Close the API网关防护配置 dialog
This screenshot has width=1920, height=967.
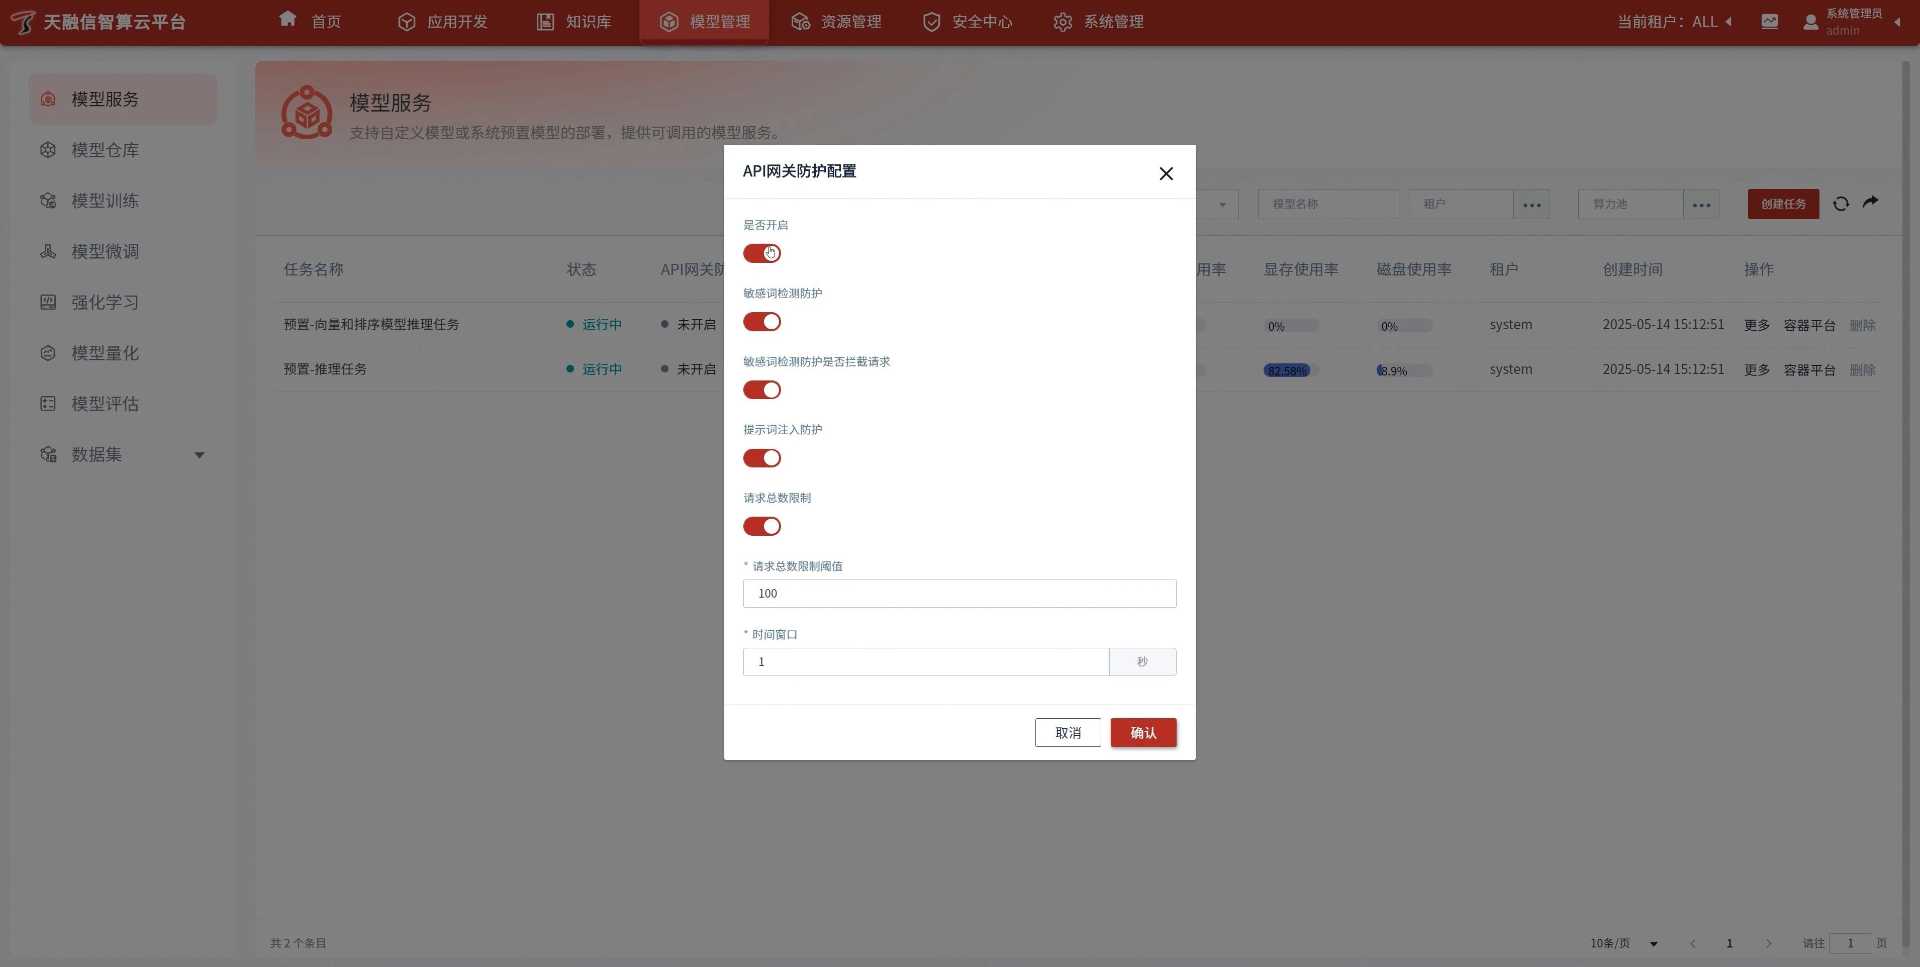[1165, 174]
